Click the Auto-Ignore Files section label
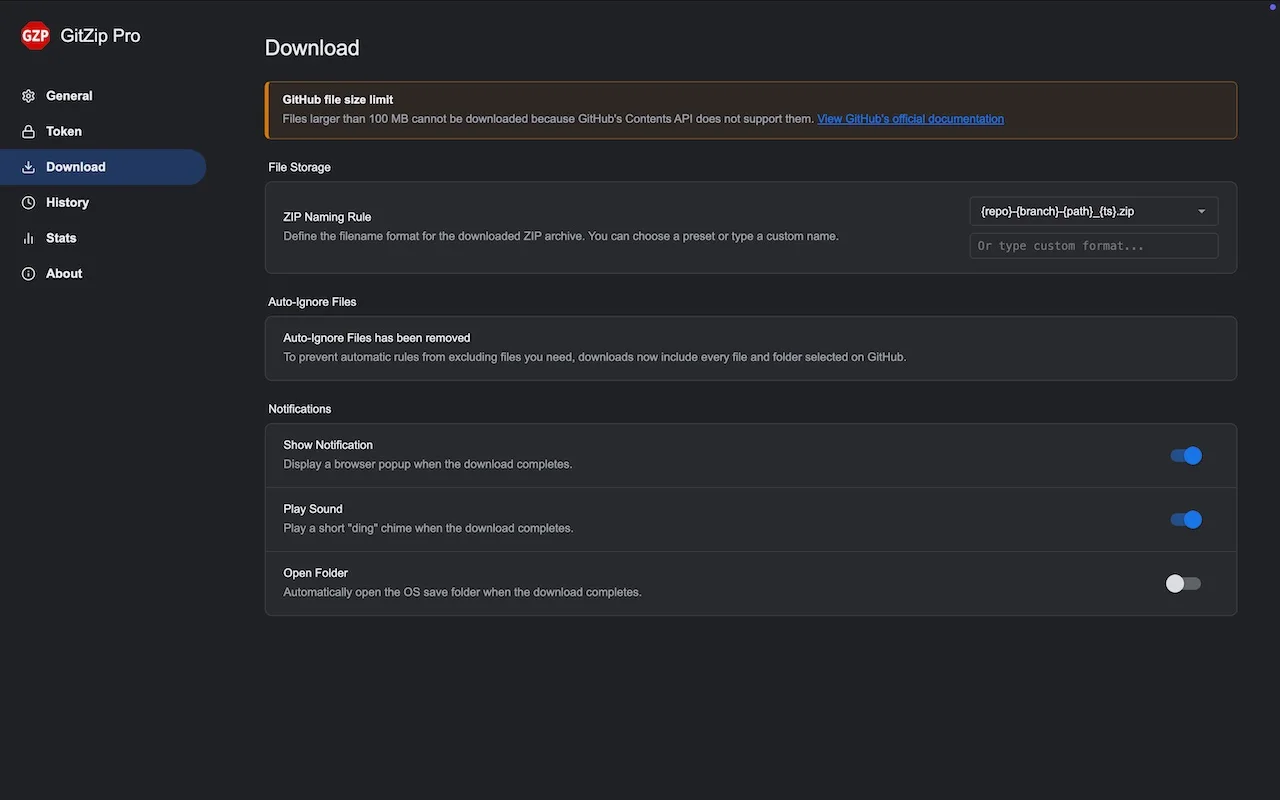This screenshot has width=1280, height=800. pos(312,302)
